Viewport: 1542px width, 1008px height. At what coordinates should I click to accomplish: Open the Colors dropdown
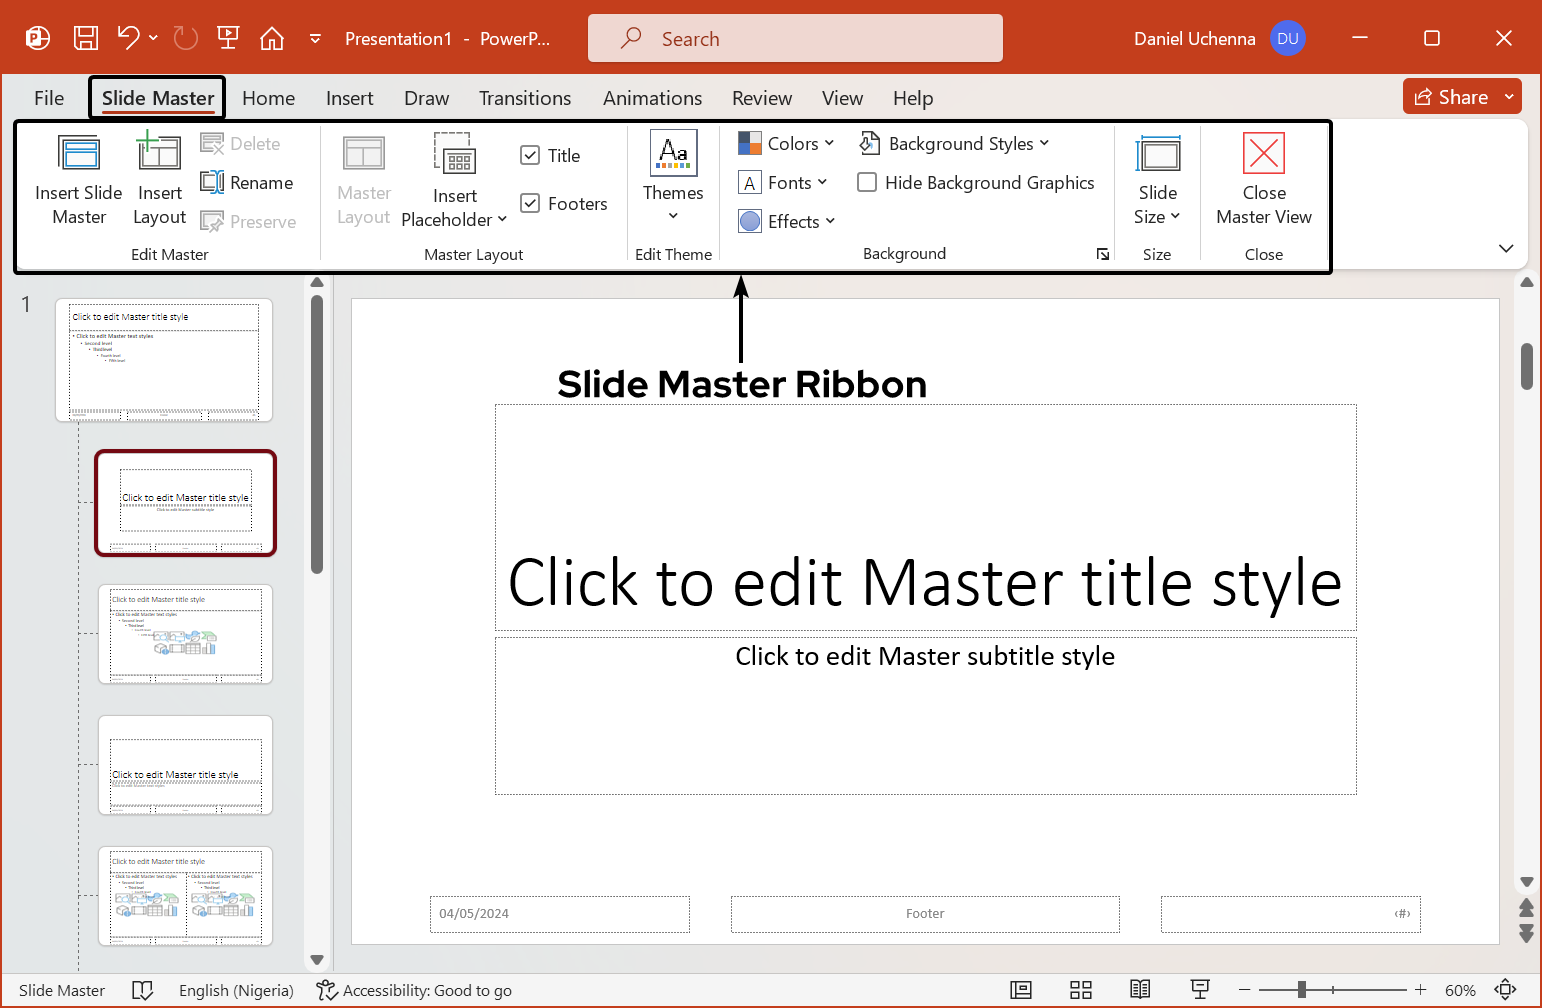[x=786, y=143]
